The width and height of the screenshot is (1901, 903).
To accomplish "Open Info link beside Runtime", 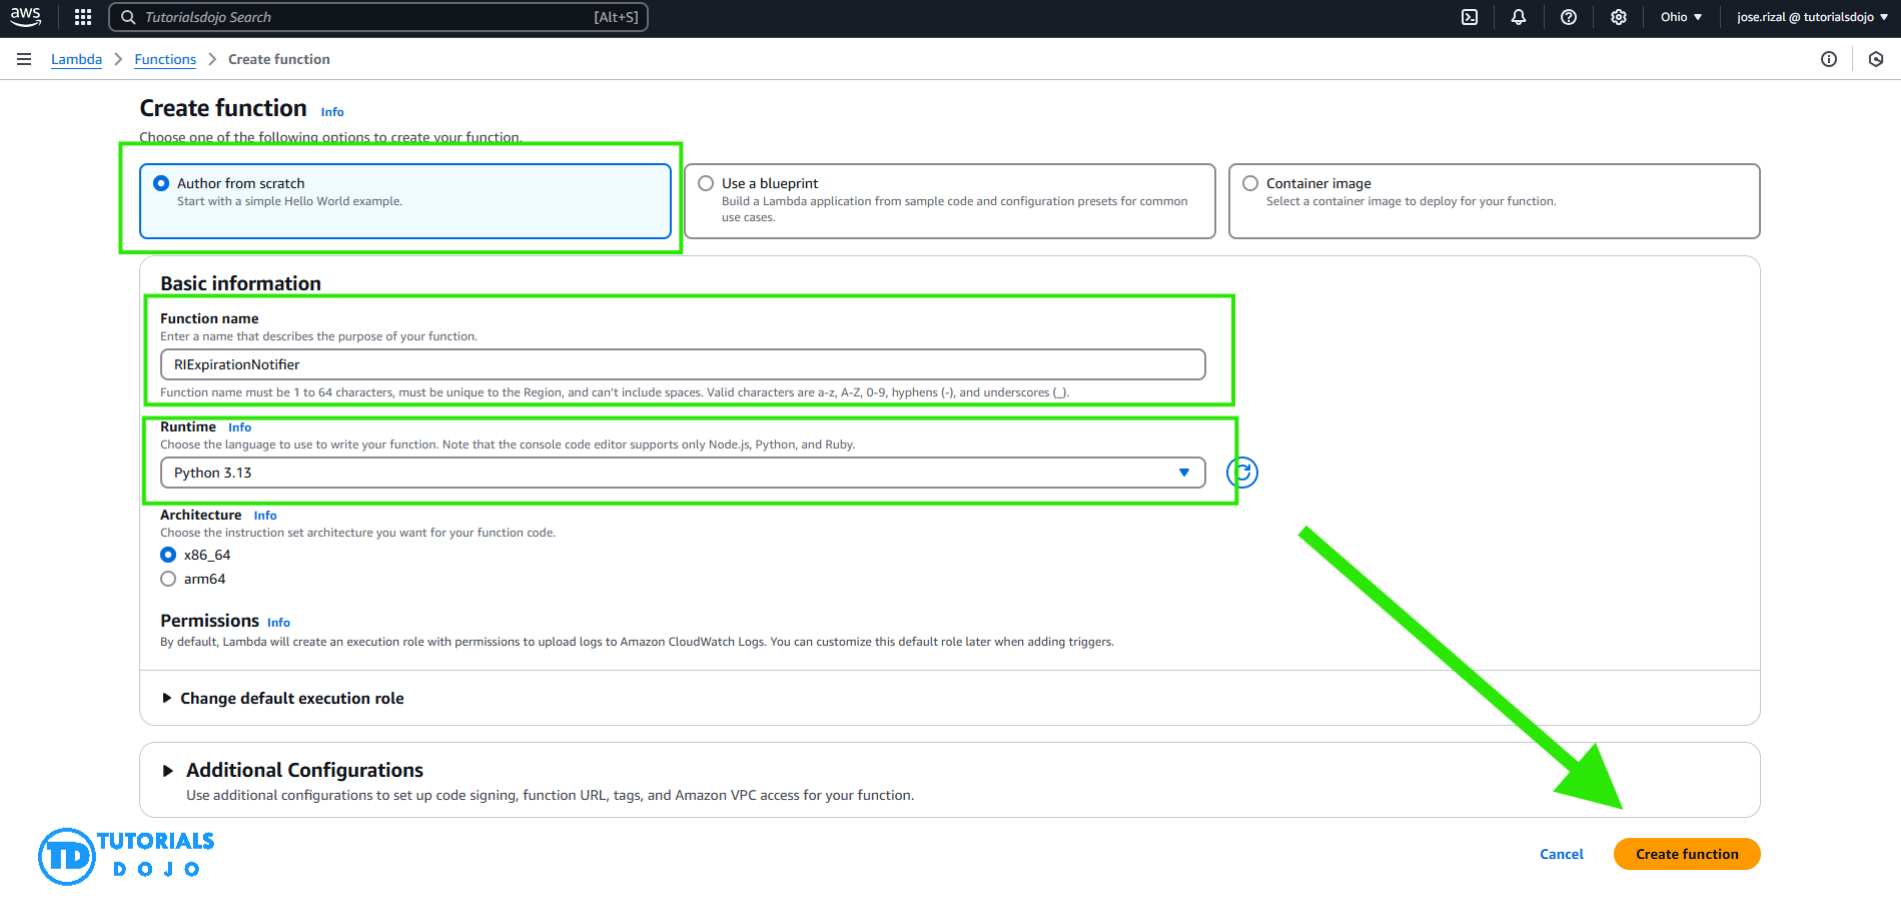I will (240, 427).
